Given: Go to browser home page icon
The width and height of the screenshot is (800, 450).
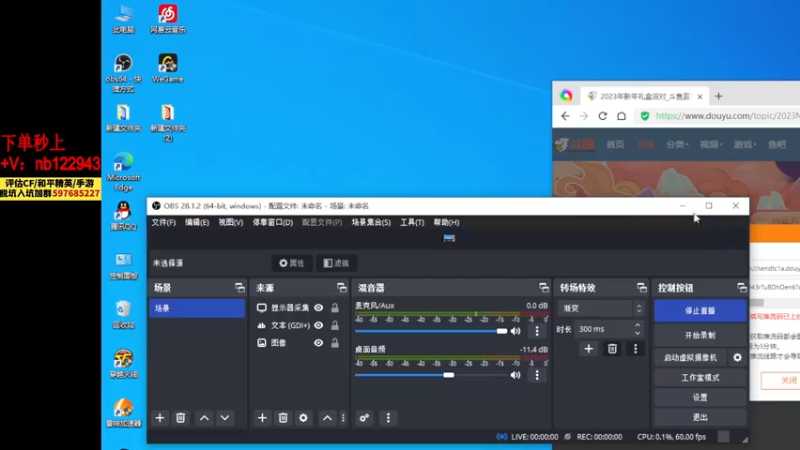Looking at the screenshot, I should coord(621,116).
